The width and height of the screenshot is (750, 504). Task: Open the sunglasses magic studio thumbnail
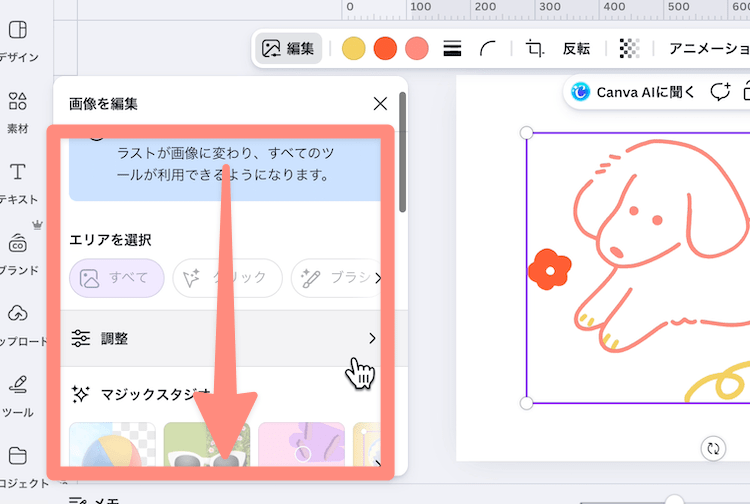(x=207, y=444)
